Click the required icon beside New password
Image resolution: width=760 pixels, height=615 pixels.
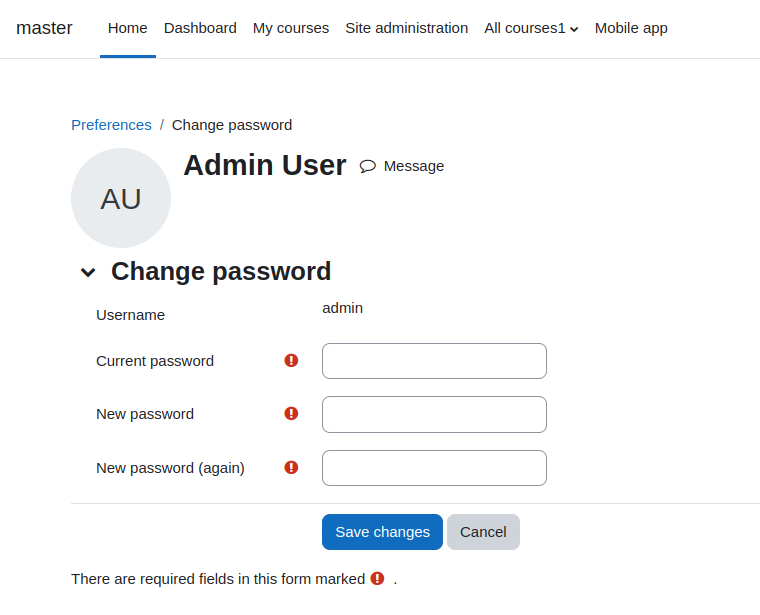click(x=291, y=413)
